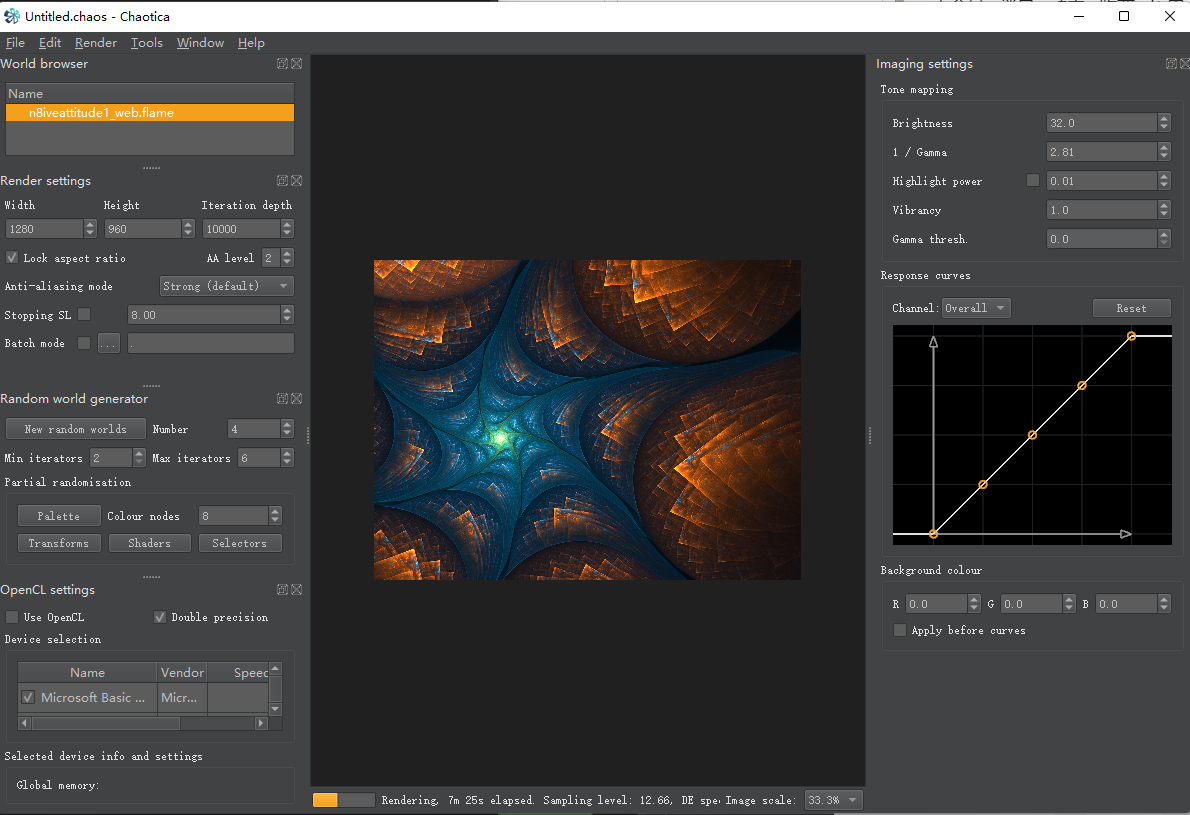Float the Render settings panel

[283, 181]
